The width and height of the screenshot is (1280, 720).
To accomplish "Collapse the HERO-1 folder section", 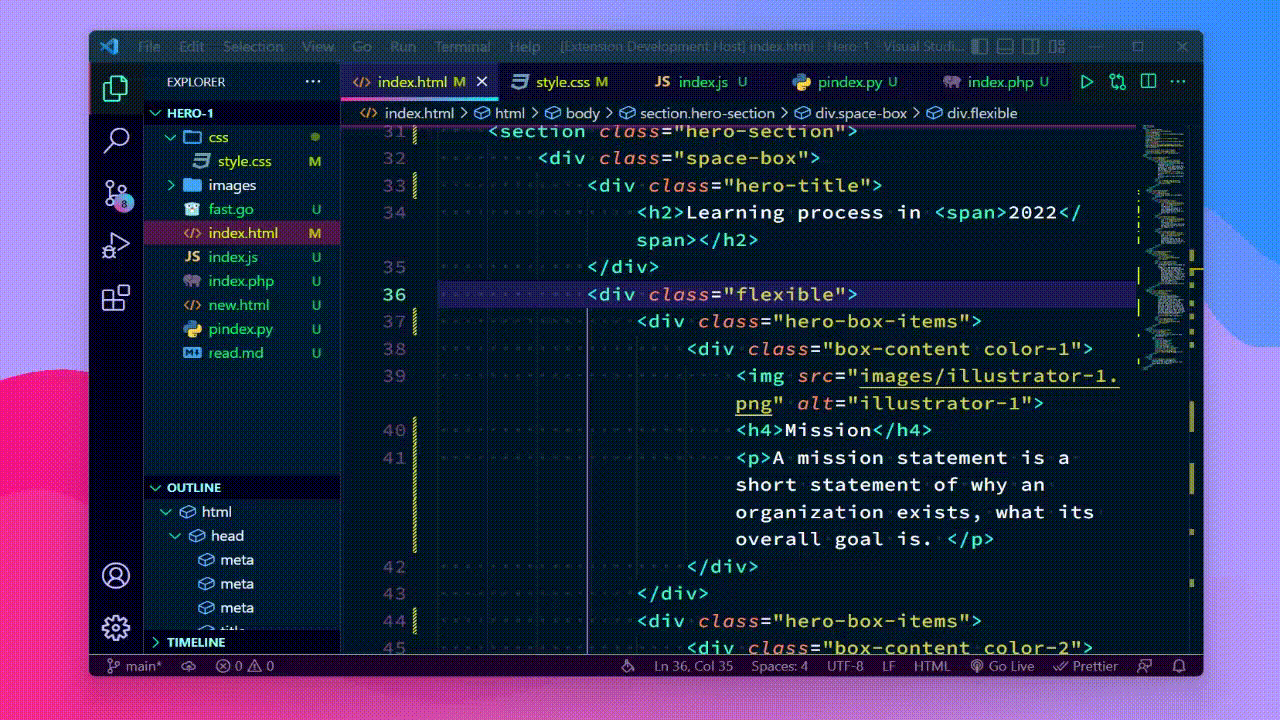I will pos(242,113).
